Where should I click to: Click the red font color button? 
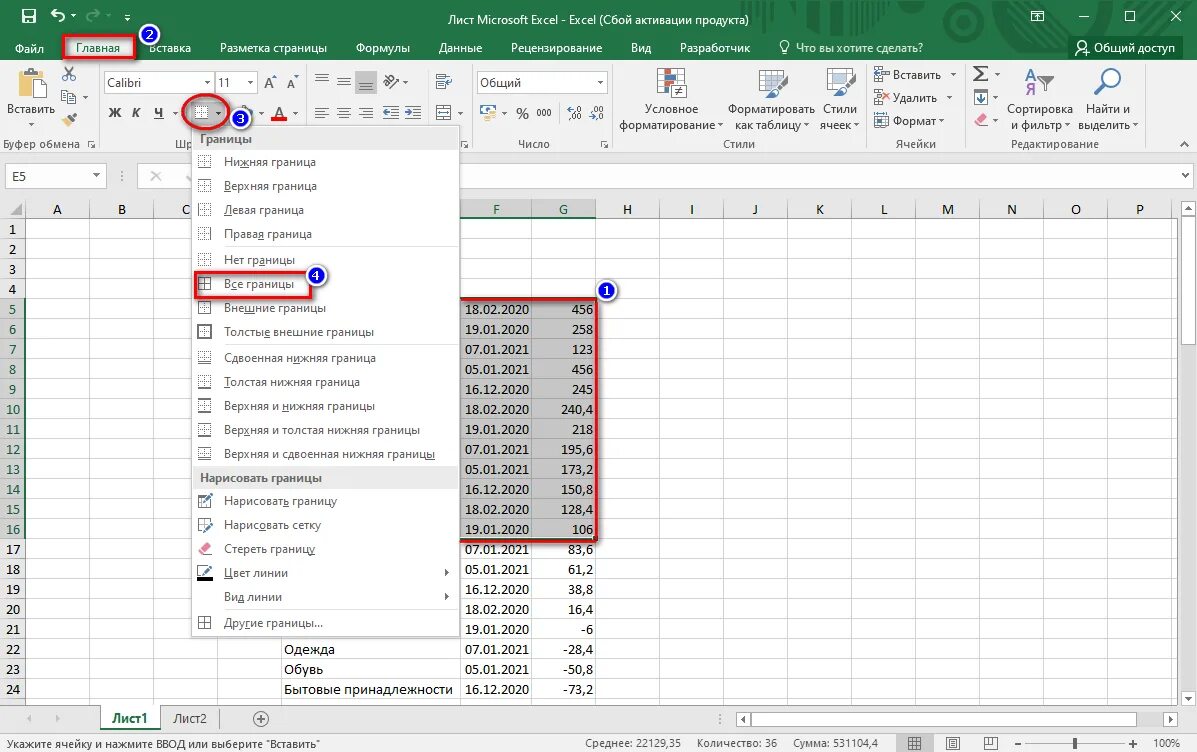(279, 113)
